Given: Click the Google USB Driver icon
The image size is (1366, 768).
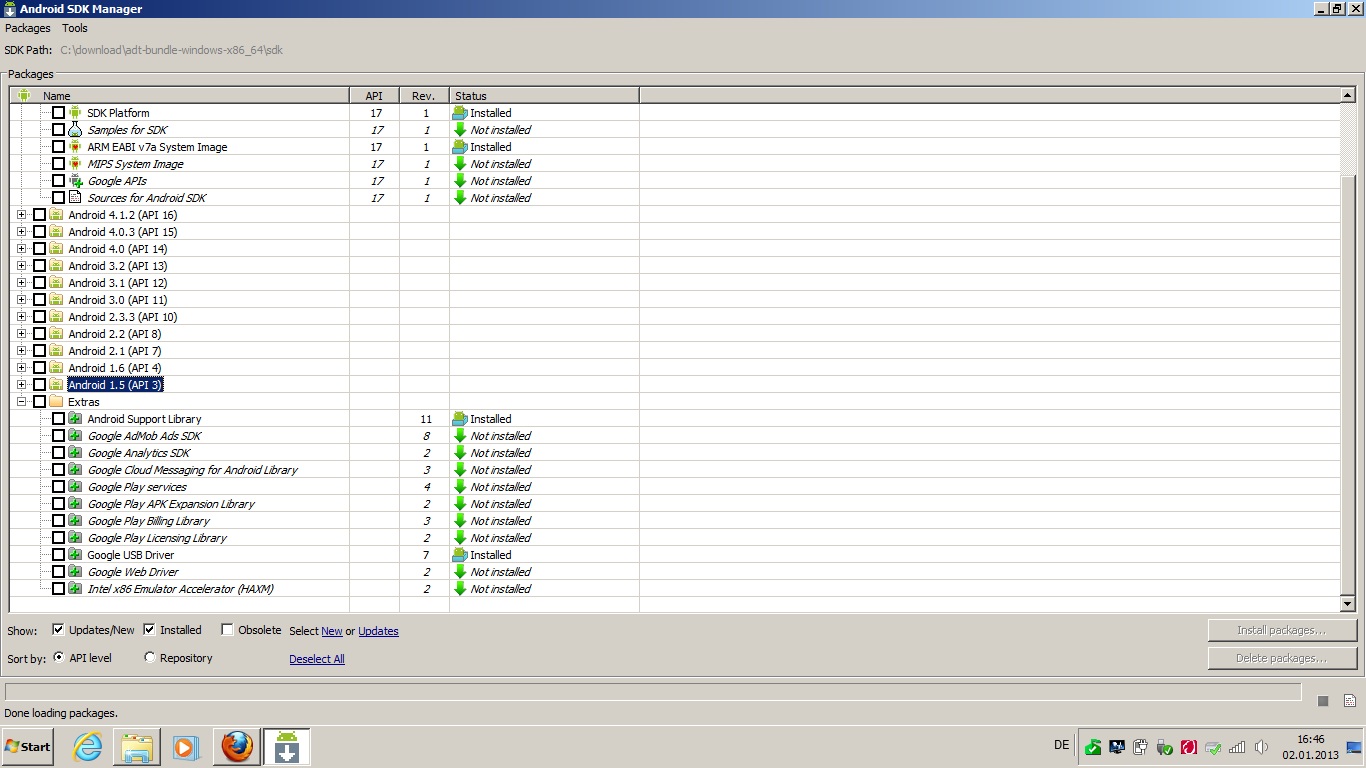Looking at the screenshot, I should 75,555.
